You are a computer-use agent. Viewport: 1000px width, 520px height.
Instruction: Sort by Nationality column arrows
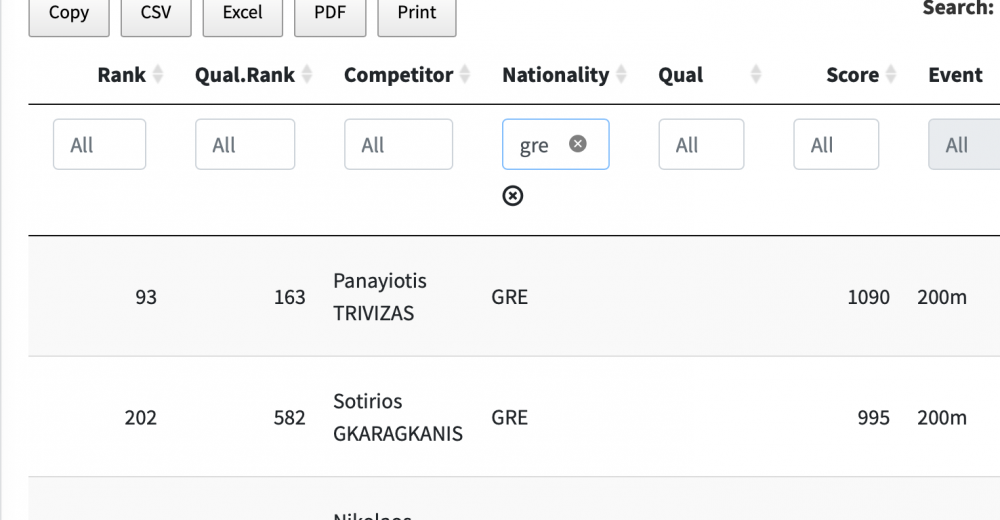coord(621,75)
